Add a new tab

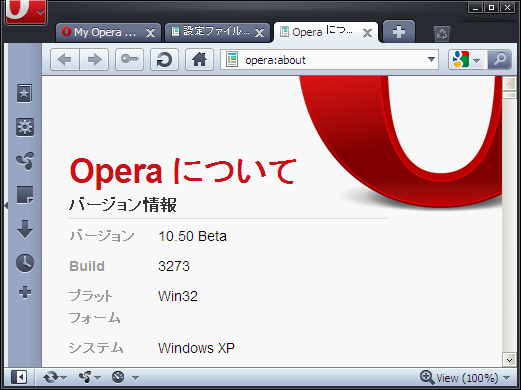coord(399,32)
